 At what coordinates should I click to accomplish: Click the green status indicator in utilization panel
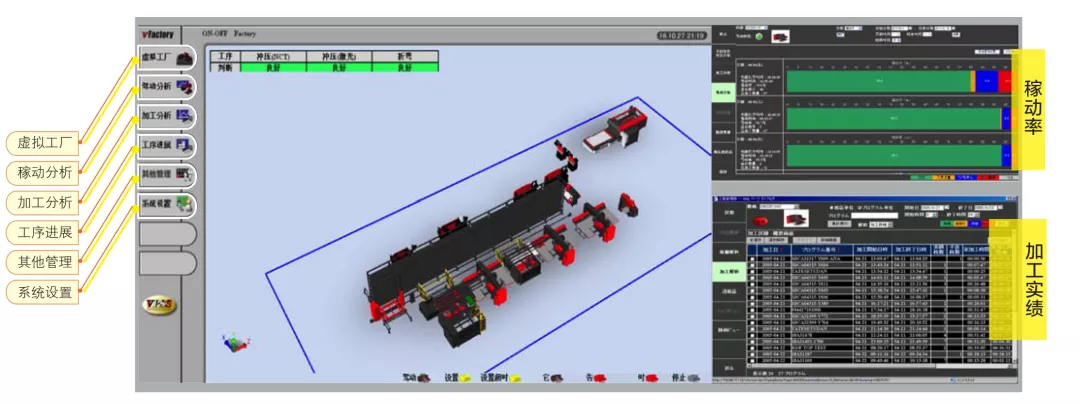pyautogui.click(x=759, y=37)
